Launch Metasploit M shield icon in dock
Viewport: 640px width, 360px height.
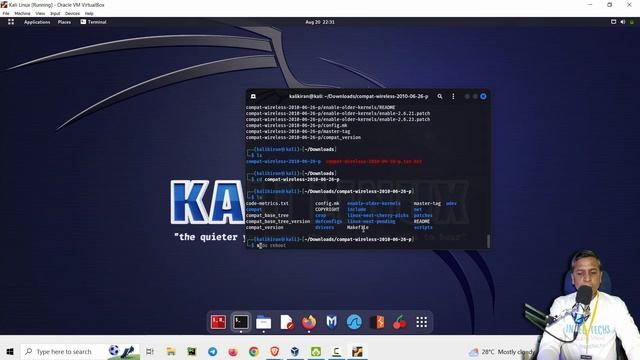(331, 322)
